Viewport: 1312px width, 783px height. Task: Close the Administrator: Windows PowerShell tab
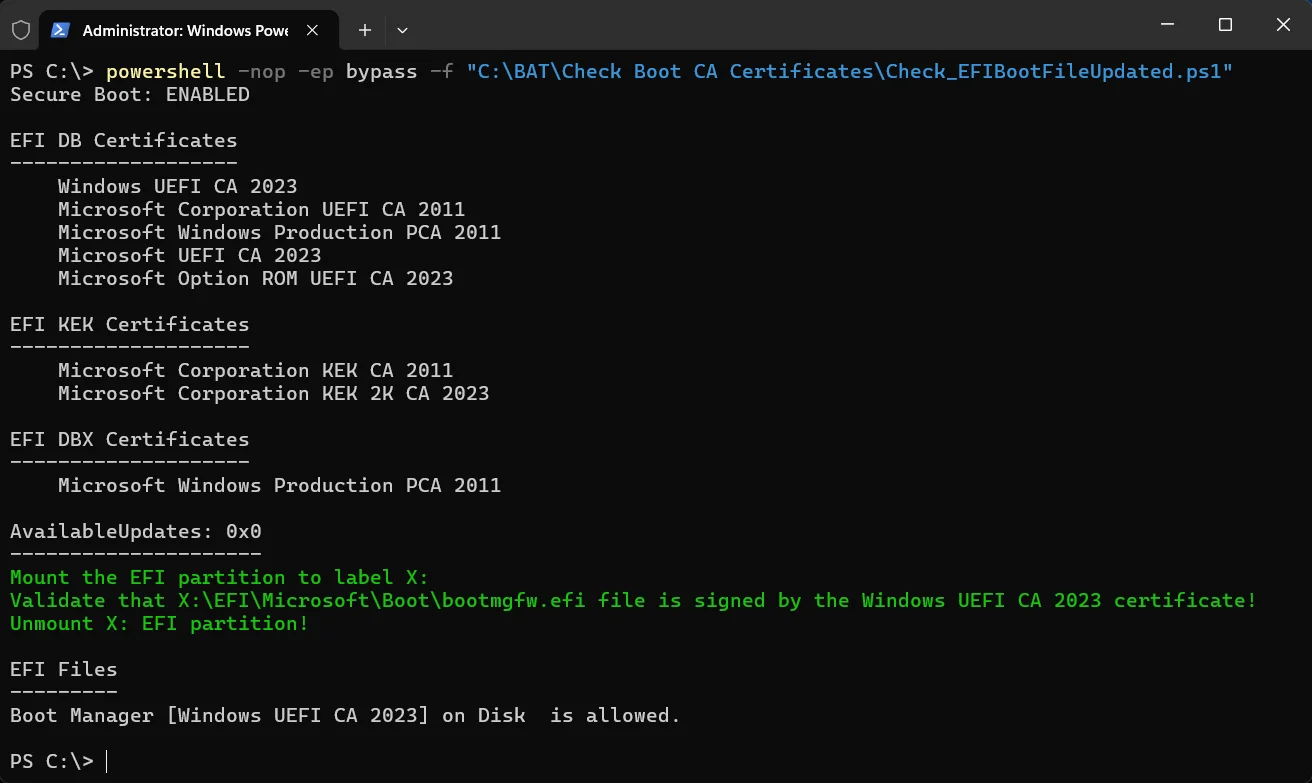point(313,30)
